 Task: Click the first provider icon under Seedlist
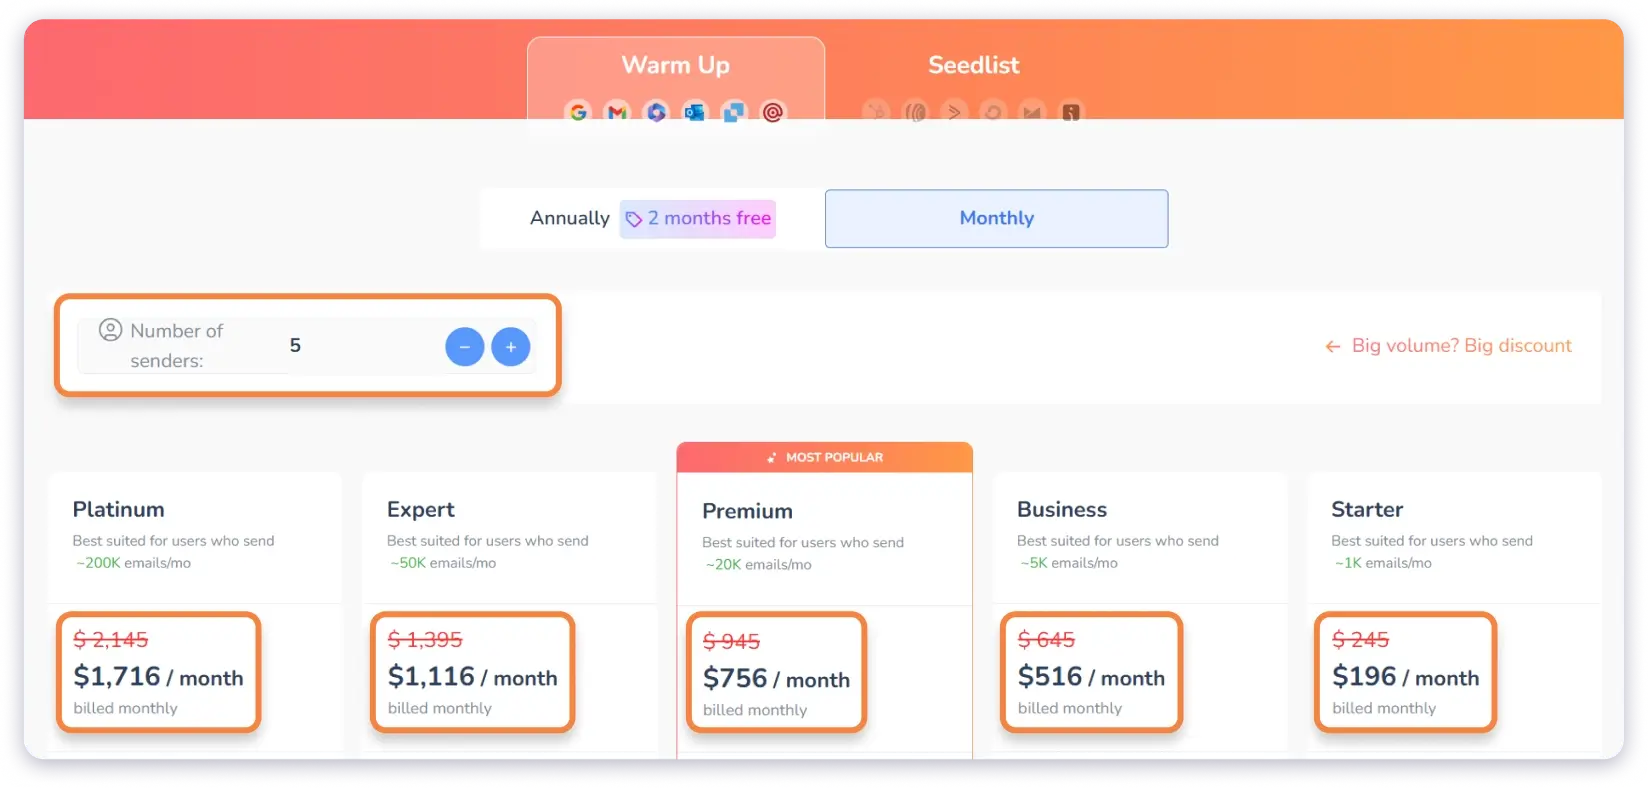[878, 112]
